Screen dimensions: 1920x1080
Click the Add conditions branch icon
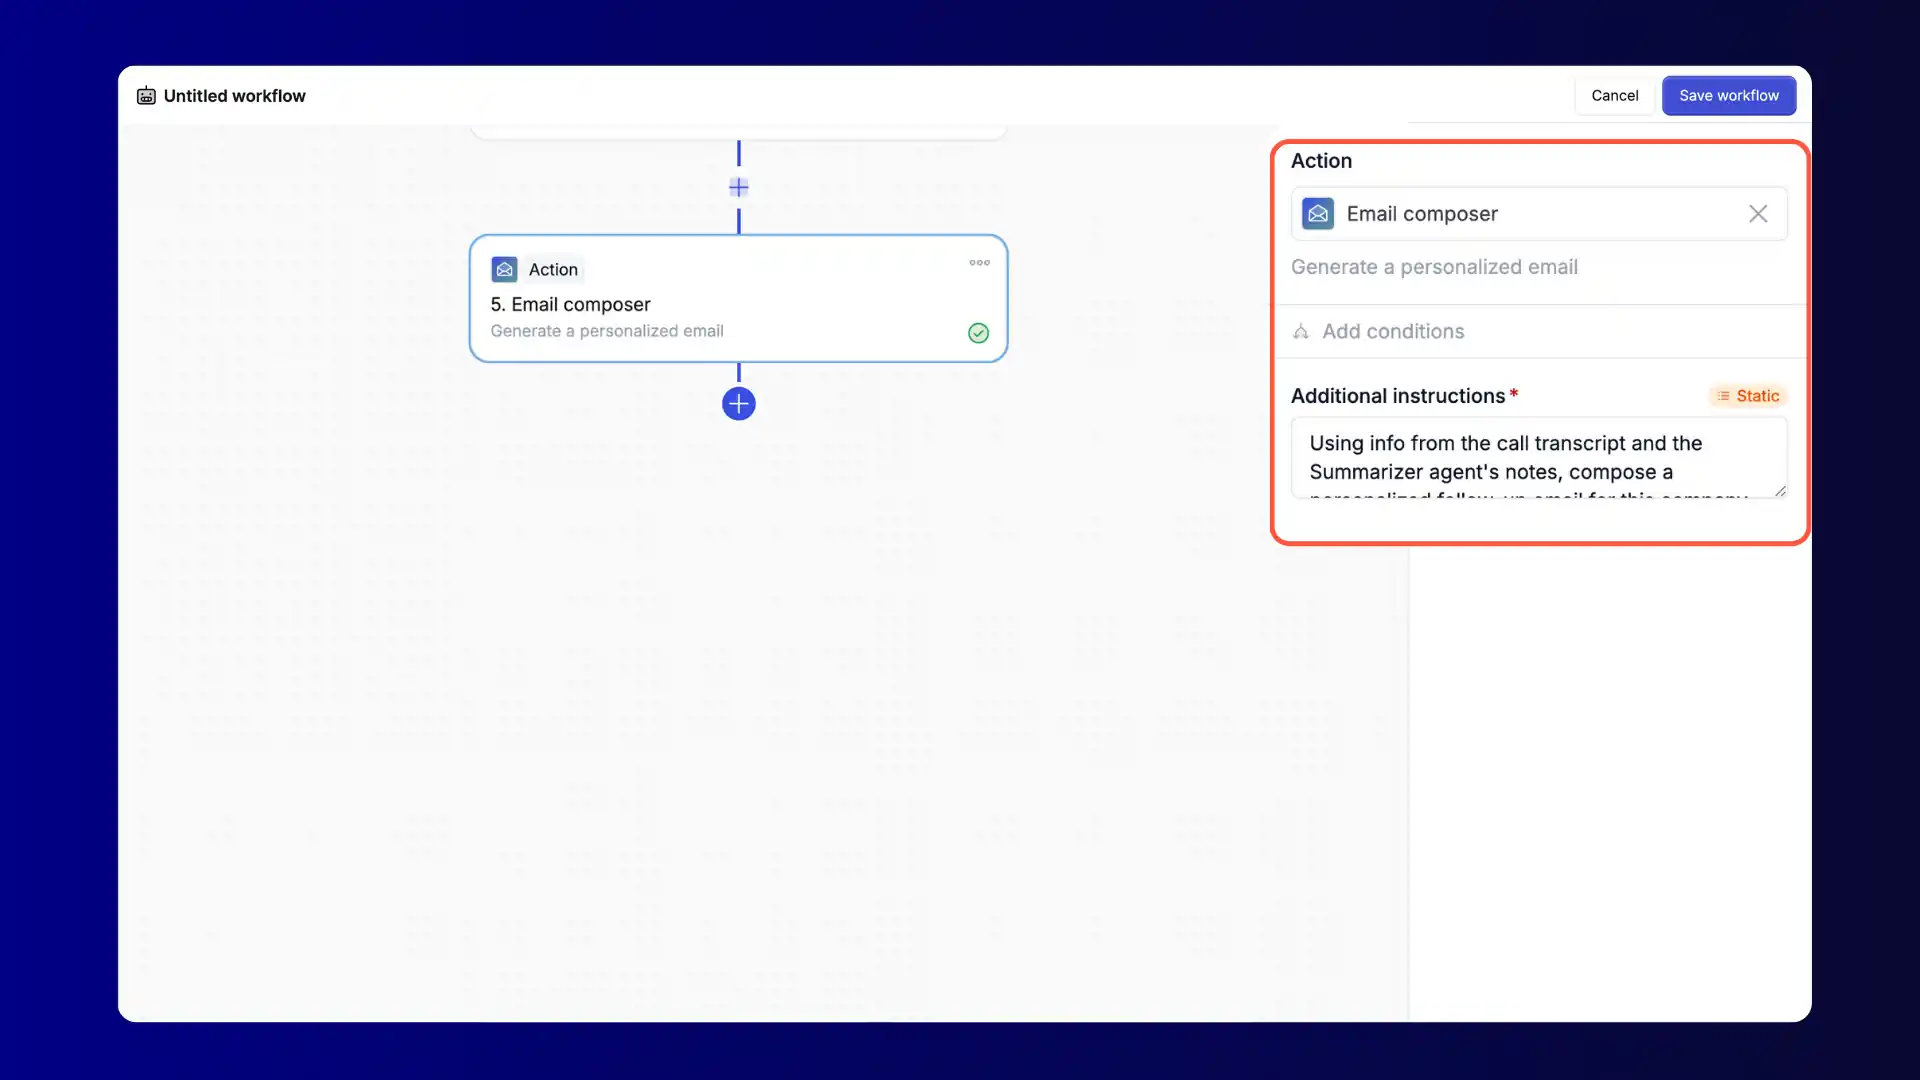[x=1301, y=332]
